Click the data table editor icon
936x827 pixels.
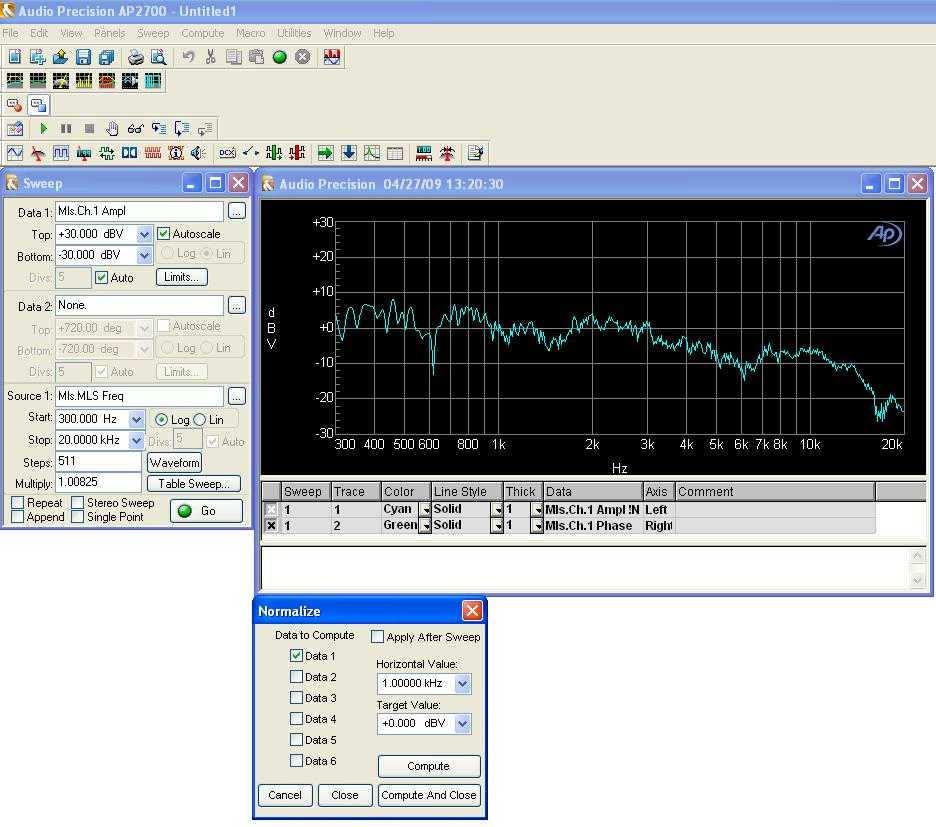(x=395, y=153)
